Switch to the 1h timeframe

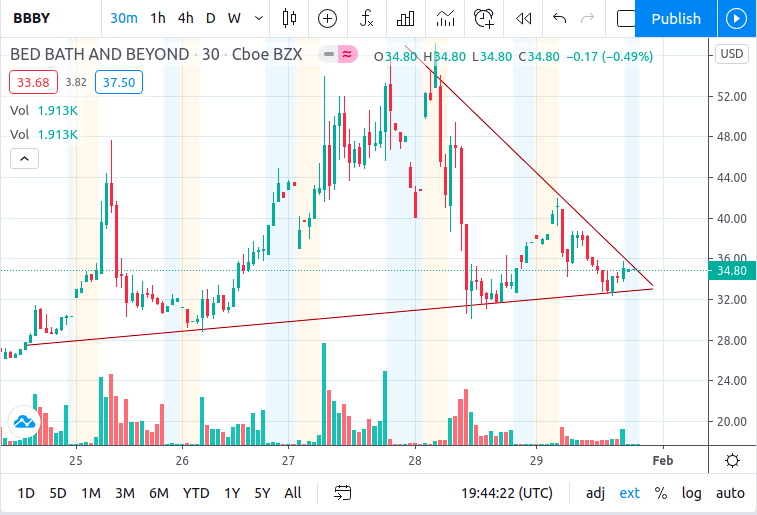[158, 18]
